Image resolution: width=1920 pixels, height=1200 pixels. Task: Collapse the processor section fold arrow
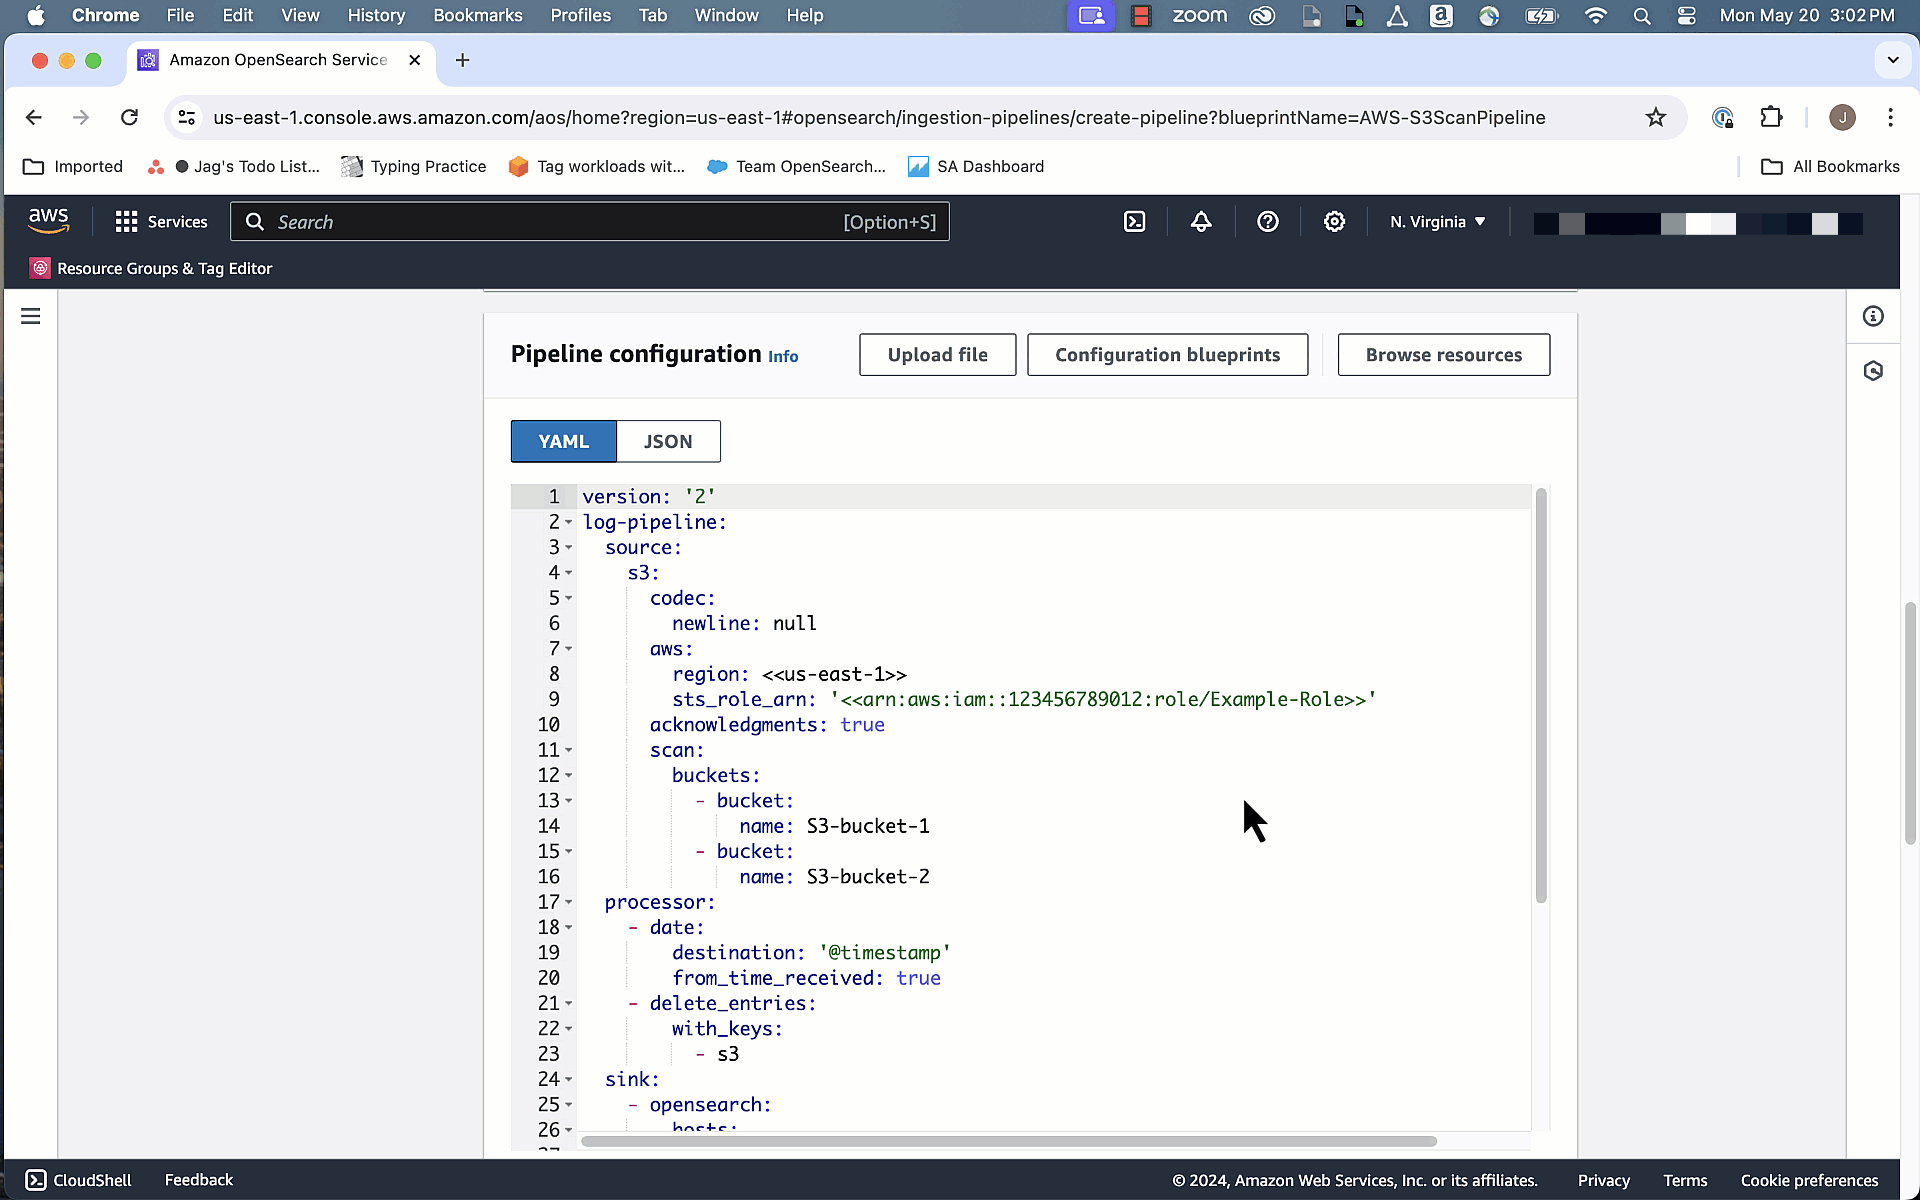pos(569,903)
